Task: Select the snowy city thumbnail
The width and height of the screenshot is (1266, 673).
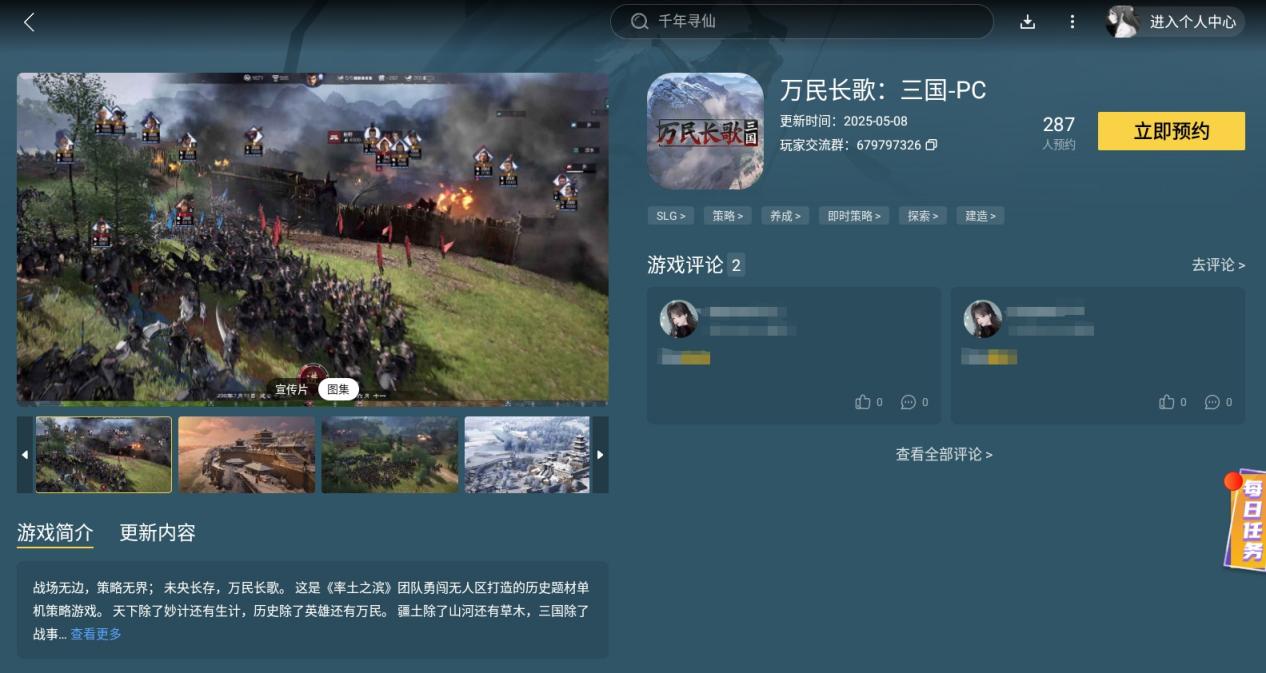Action: 528,455
